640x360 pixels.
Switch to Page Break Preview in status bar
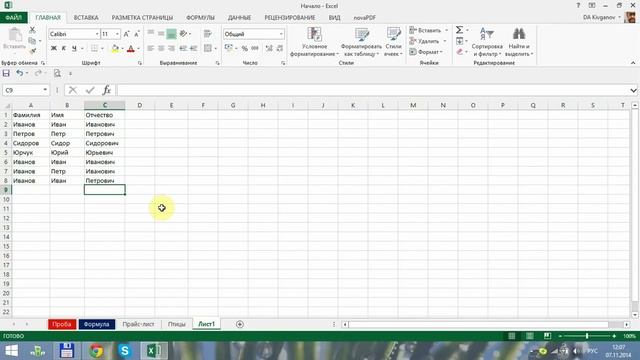(547, 336)
